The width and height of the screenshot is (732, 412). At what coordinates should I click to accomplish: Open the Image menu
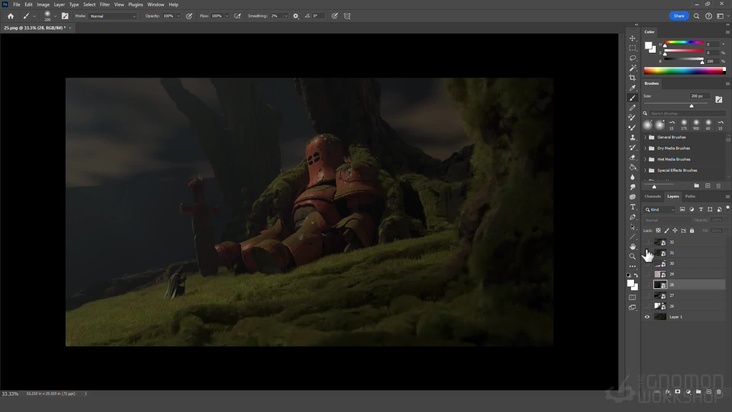click(x=43, y=5)
